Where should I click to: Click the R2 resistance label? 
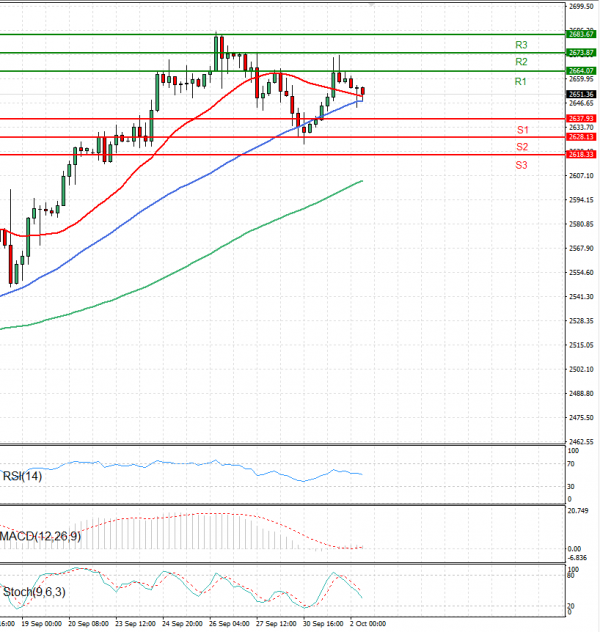tap(521, 62)
